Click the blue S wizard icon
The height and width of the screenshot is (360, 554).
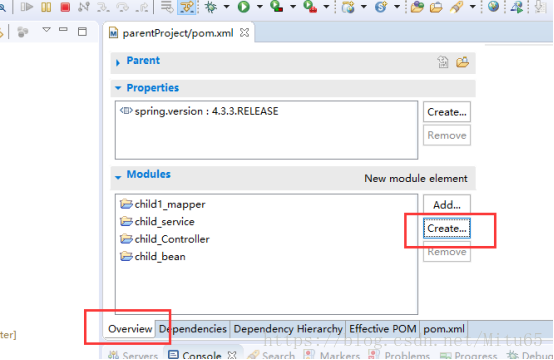pyautogui.click(x=381, y=7)
